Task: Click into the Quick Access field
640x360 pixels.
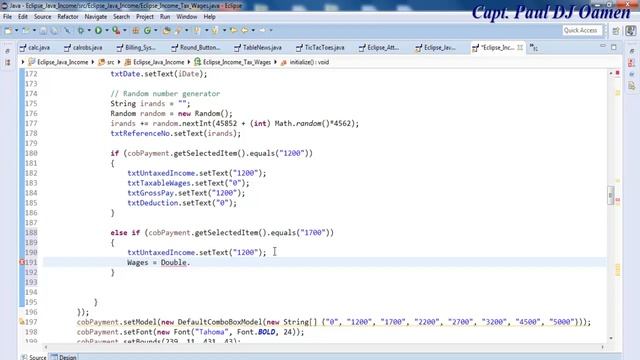Action: click(x=582, y=30)
